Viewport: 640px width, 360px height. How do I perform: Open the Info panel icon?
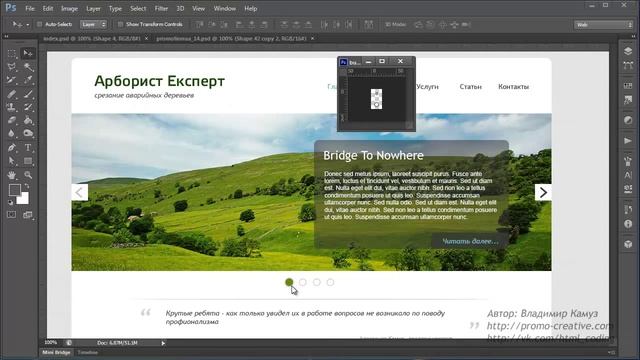(628, 224)
